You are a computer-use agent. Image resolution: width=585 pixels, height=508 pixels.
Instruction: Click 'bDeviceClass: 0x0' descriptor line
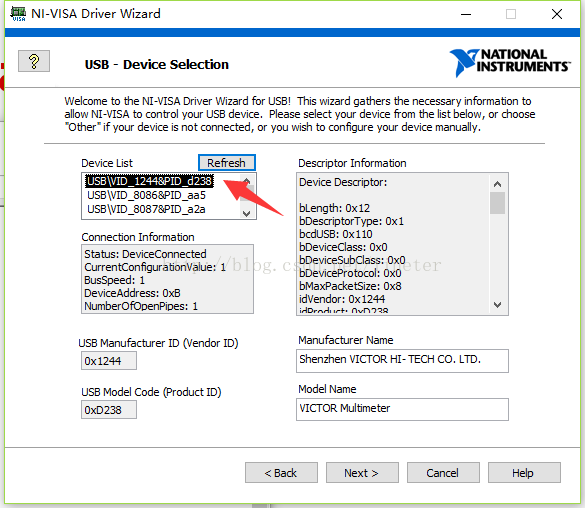[x=343, y=247]
